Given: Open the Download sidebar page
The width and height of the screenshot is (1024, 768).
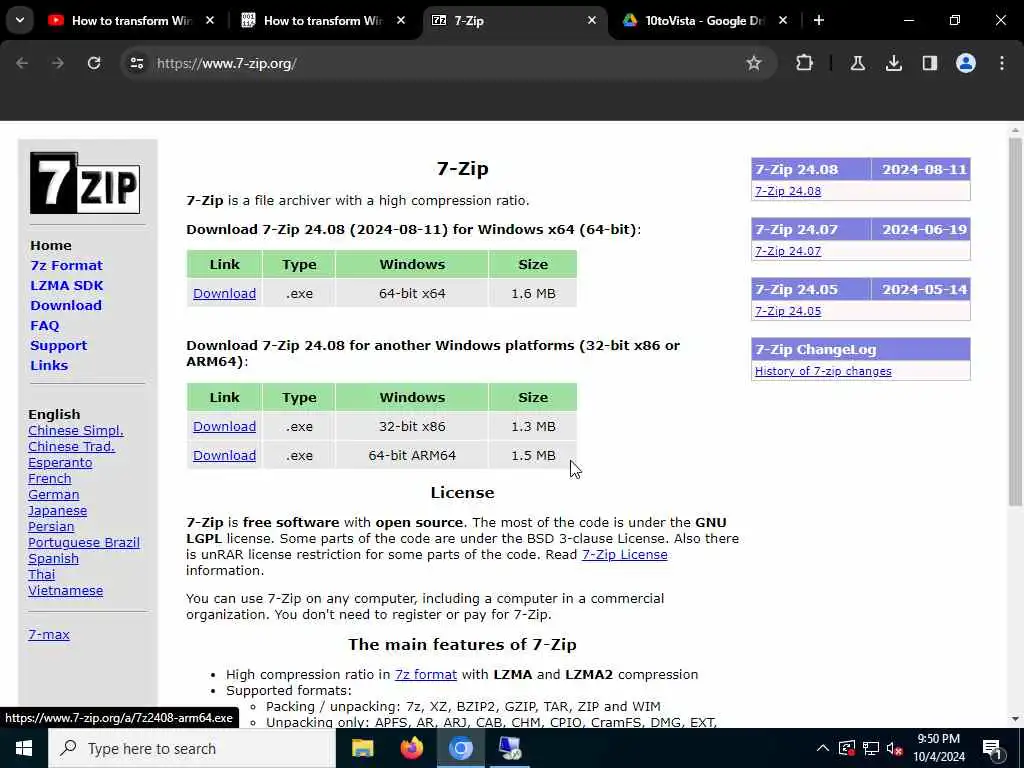Looking at the screenshot, I should (66, 306).
